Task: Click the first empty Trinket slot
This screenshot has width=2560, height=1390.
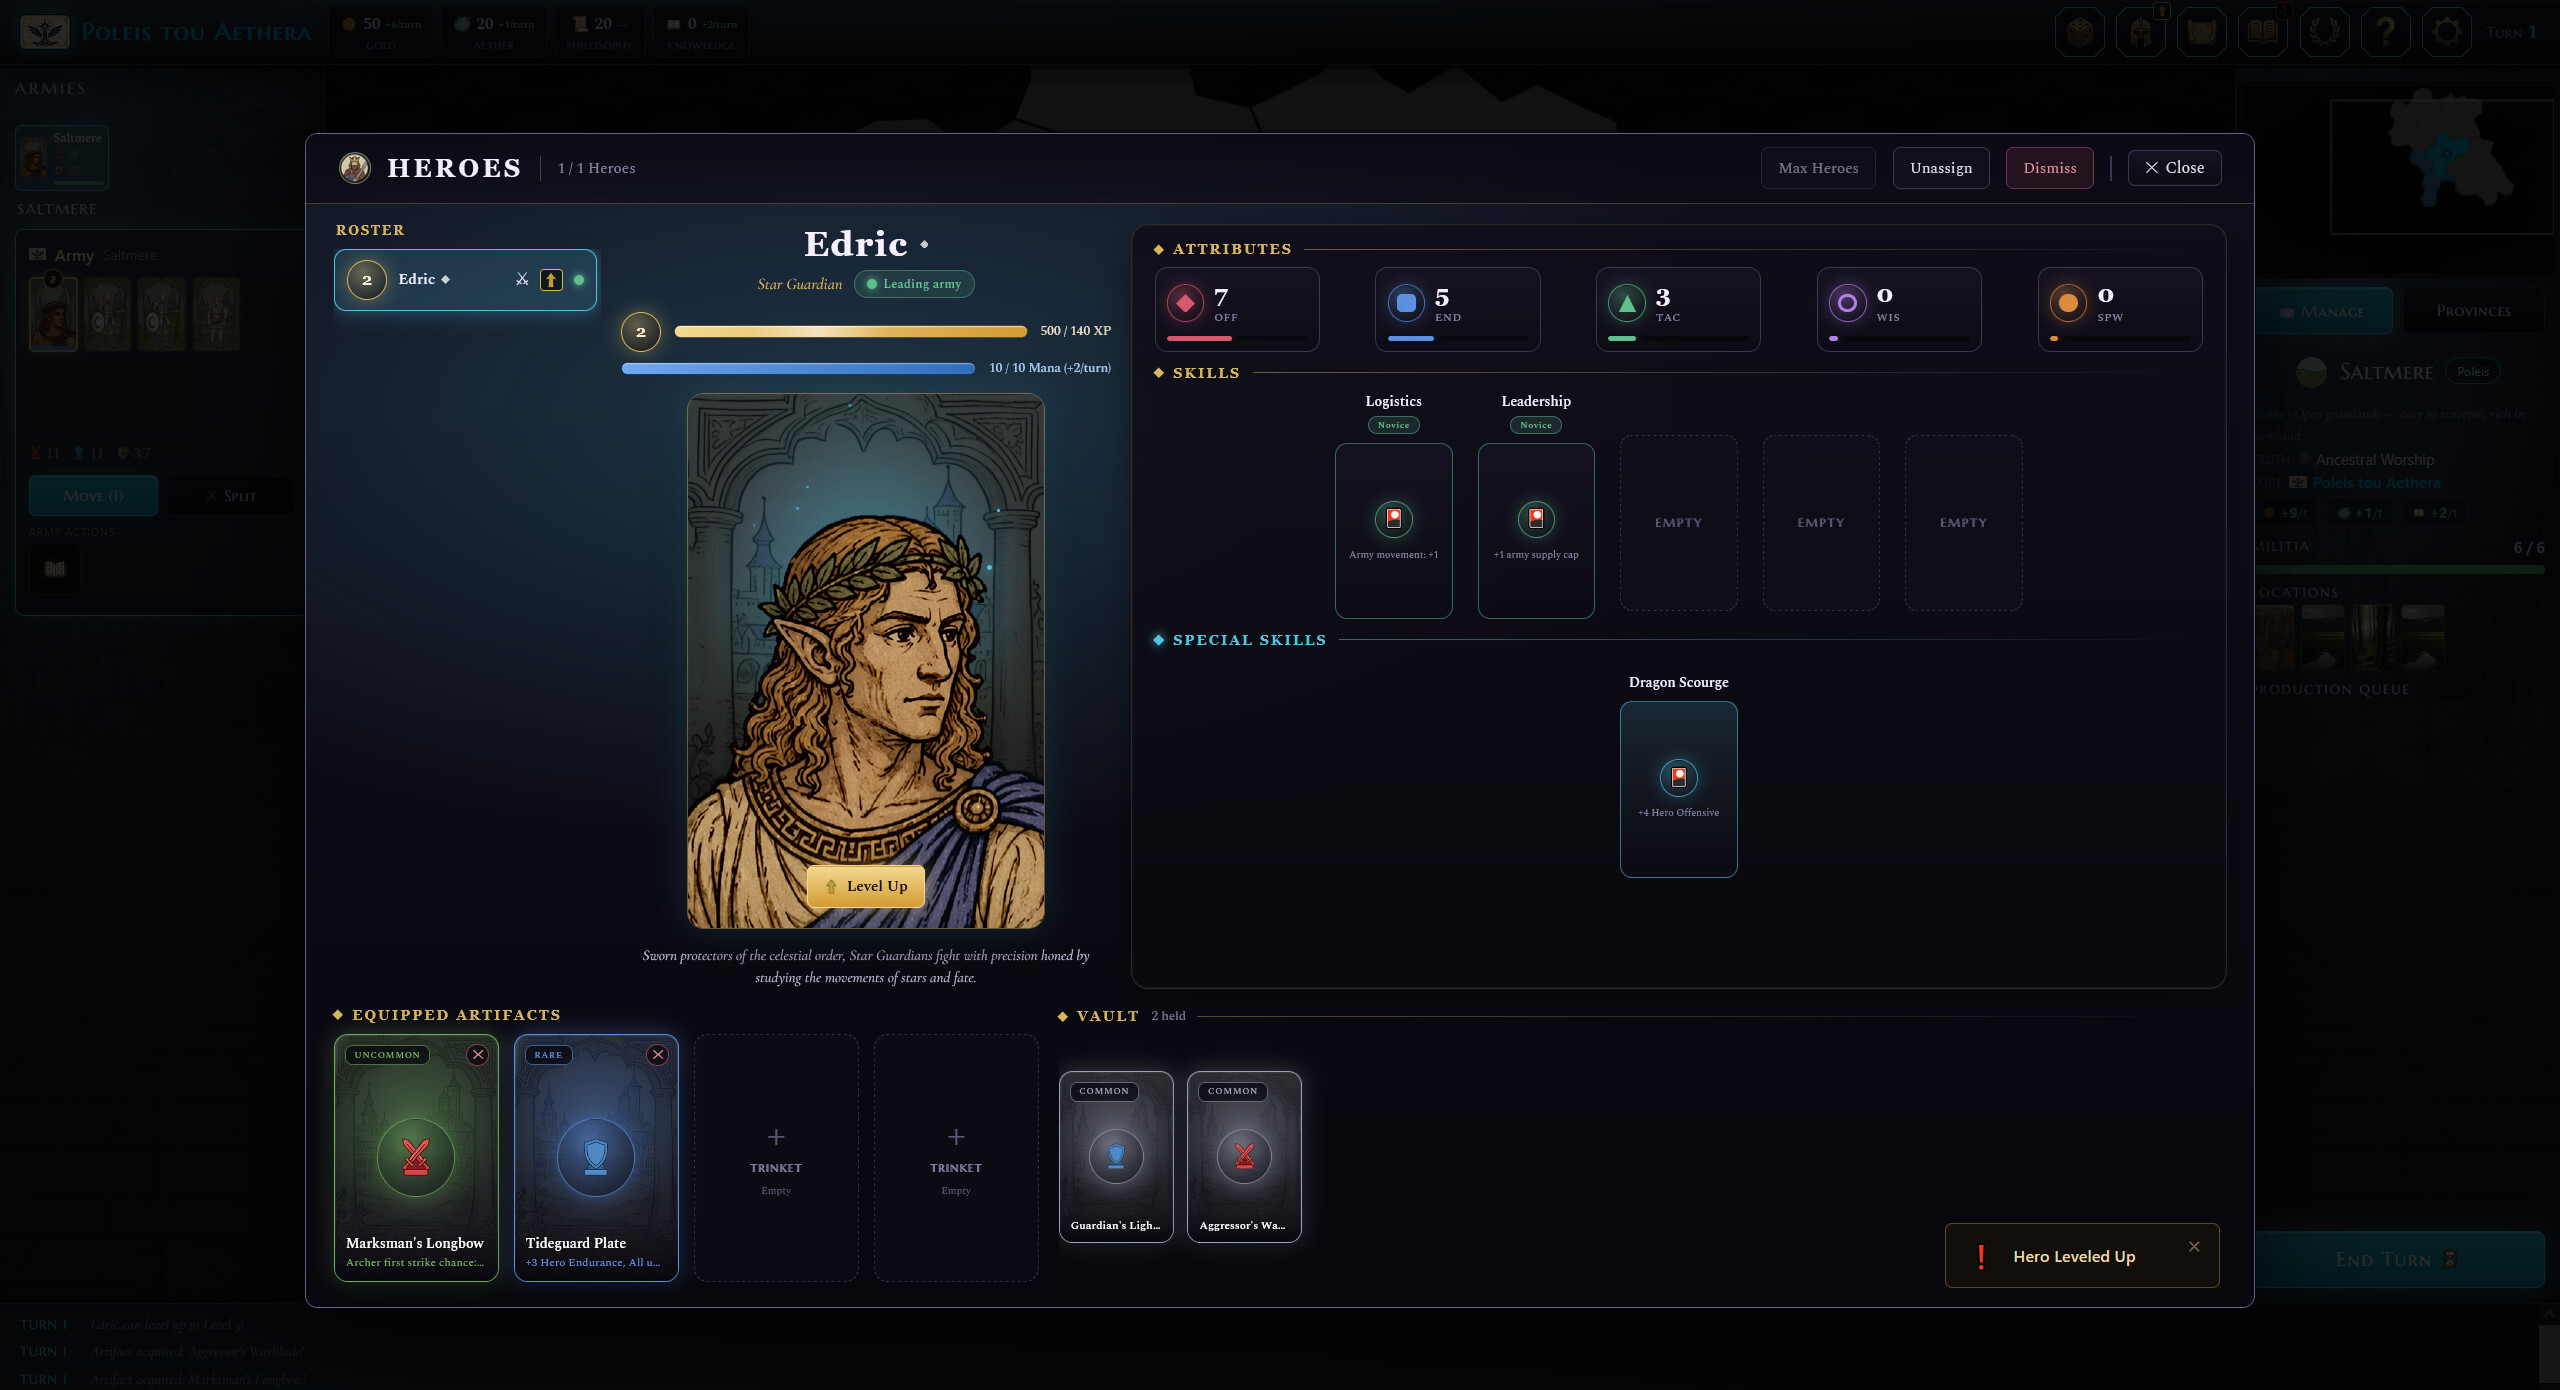Action: (776, 1158)
